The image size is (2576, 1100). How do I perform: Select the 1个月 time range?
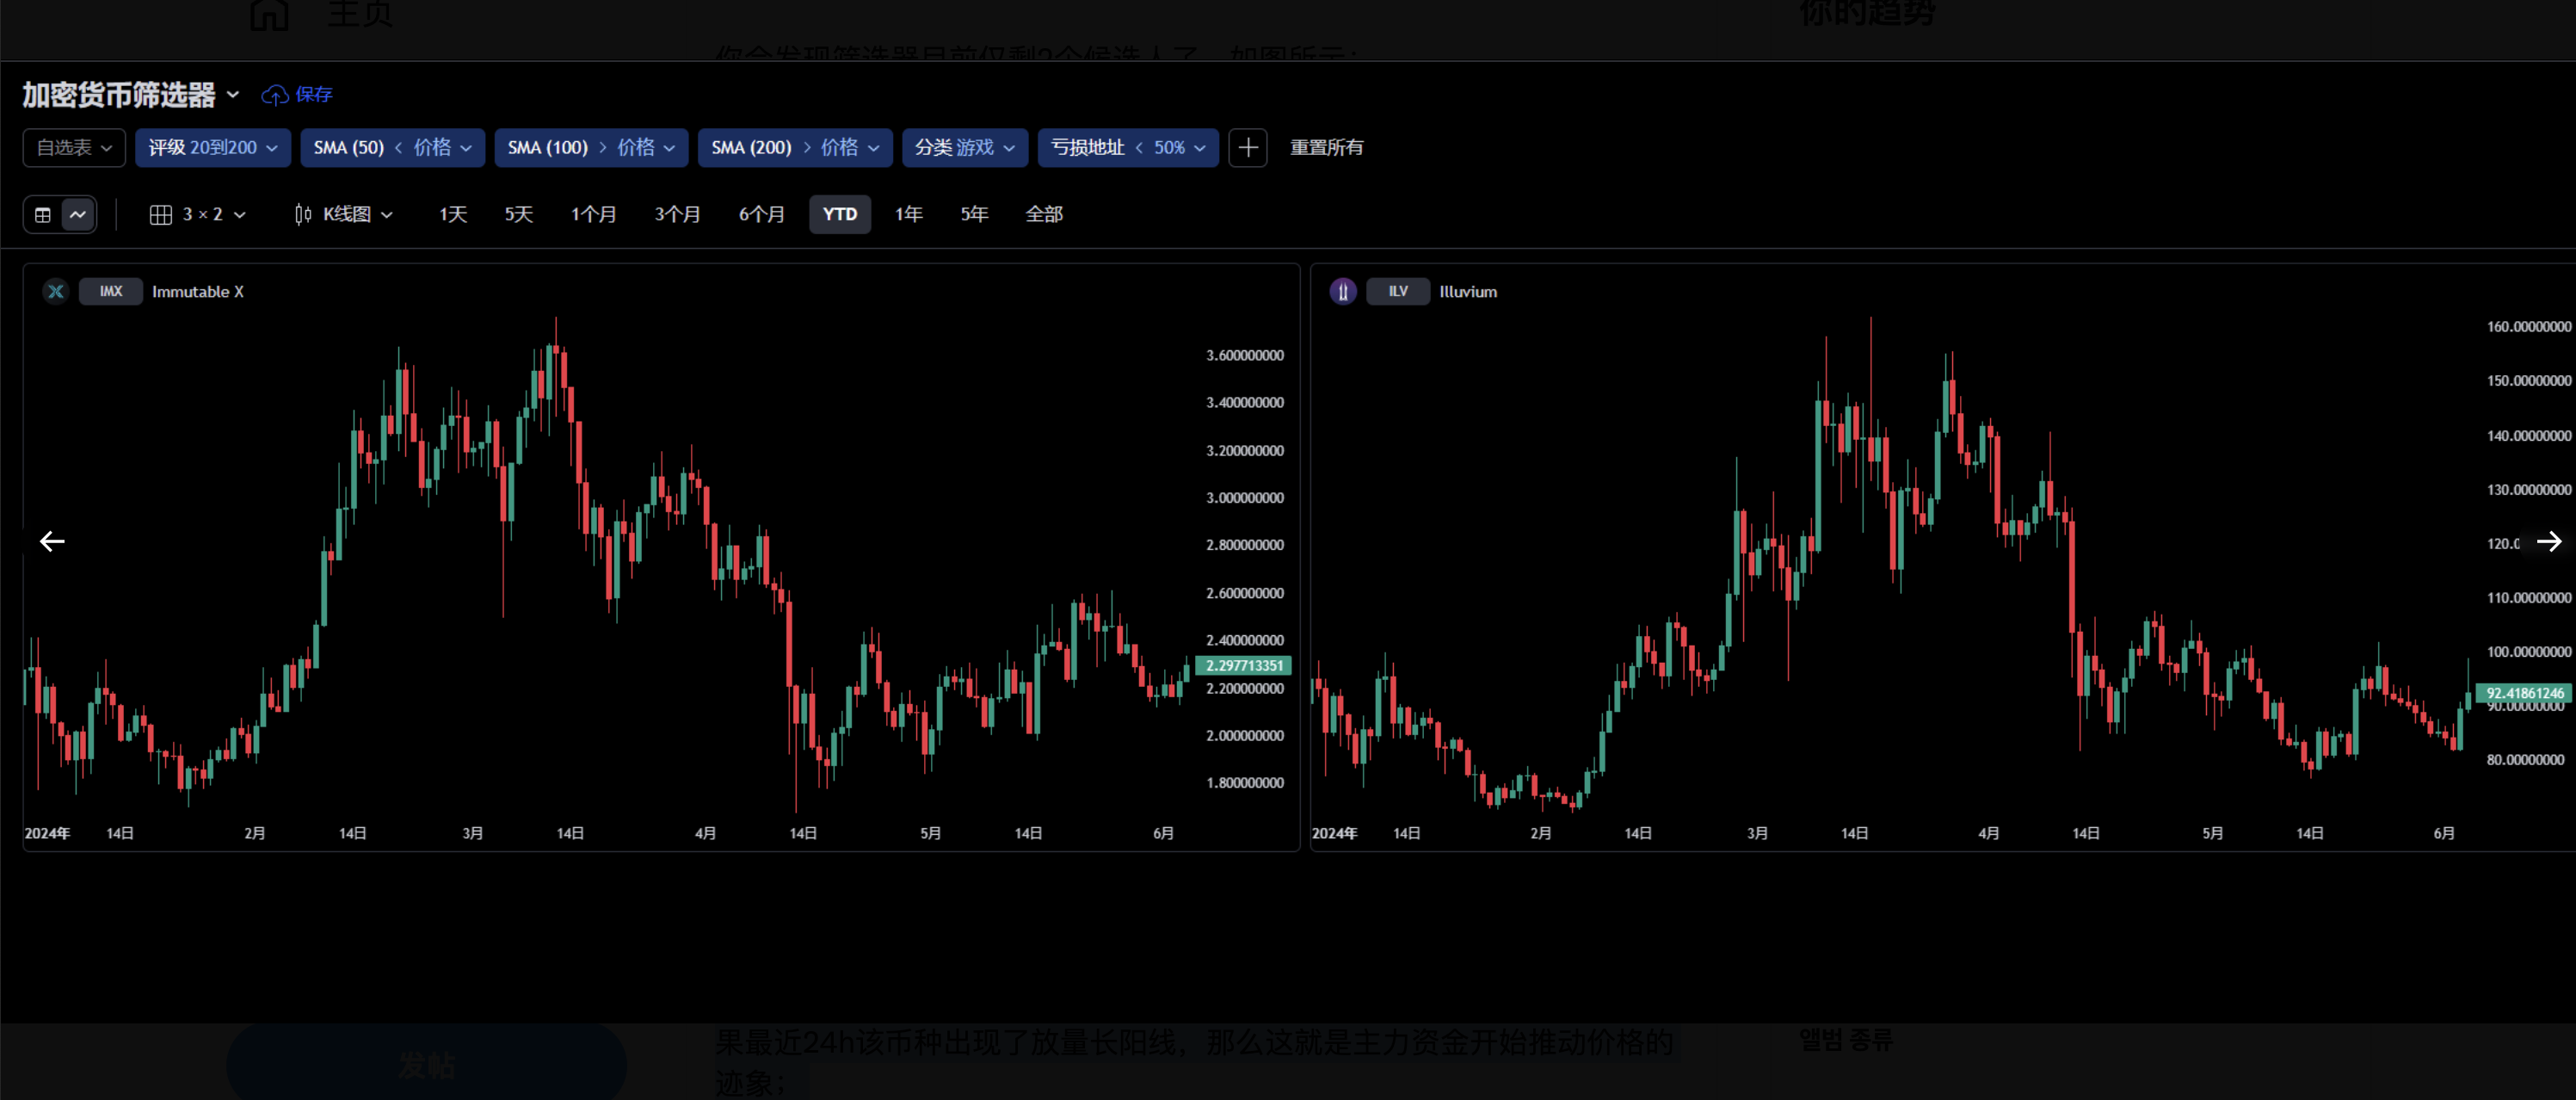coord(593,214)
